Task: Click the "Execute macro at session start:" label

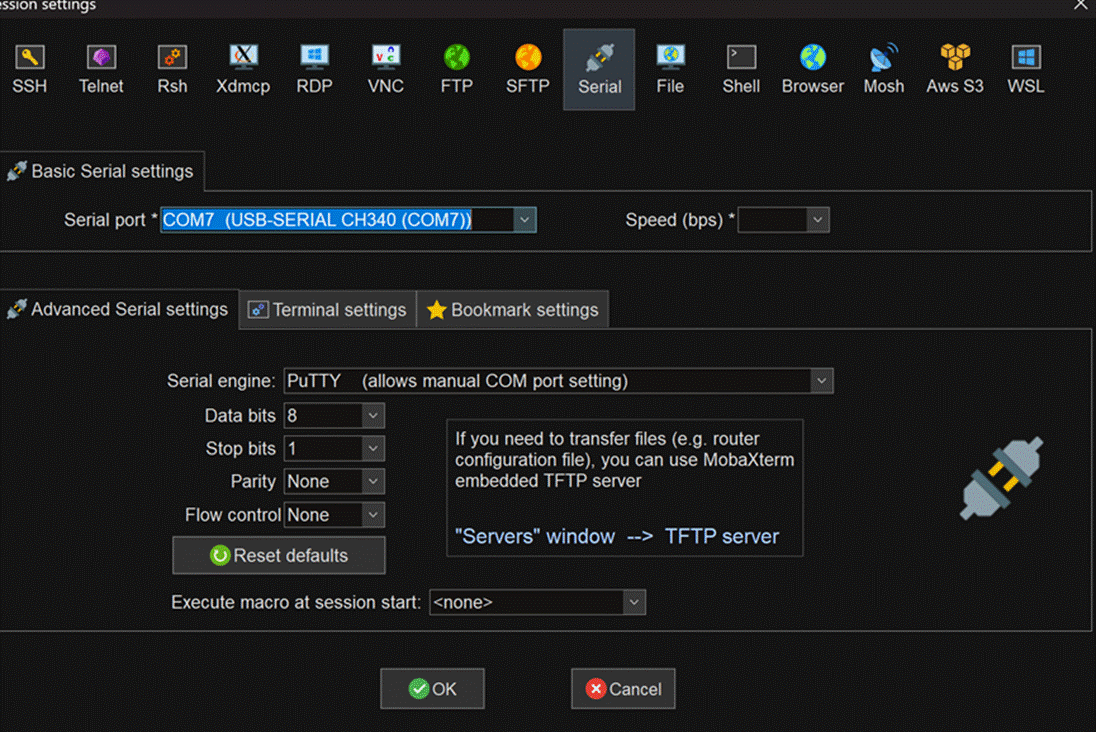Action: (x=296, y=603)
